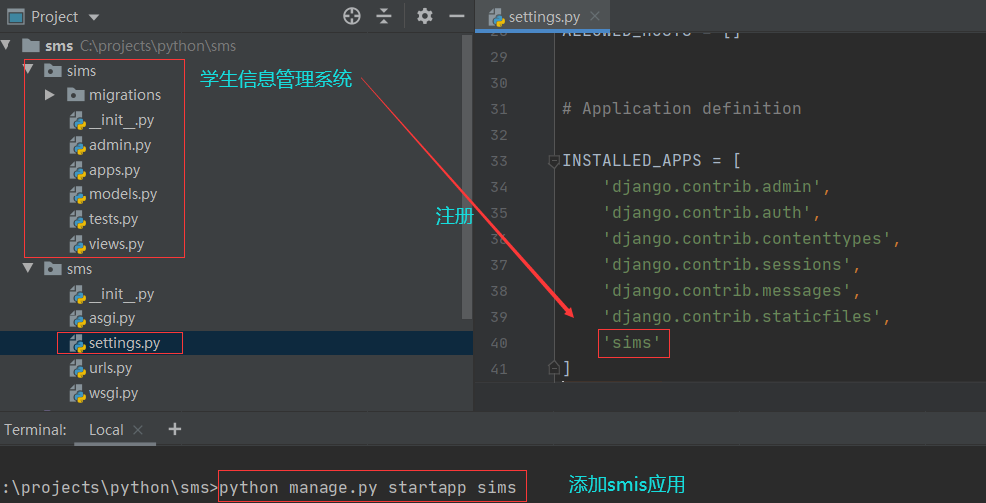This screenshot has width=986, height=503.
Task: Open __init__.py under sms package
Action: (x=121, y=294)
